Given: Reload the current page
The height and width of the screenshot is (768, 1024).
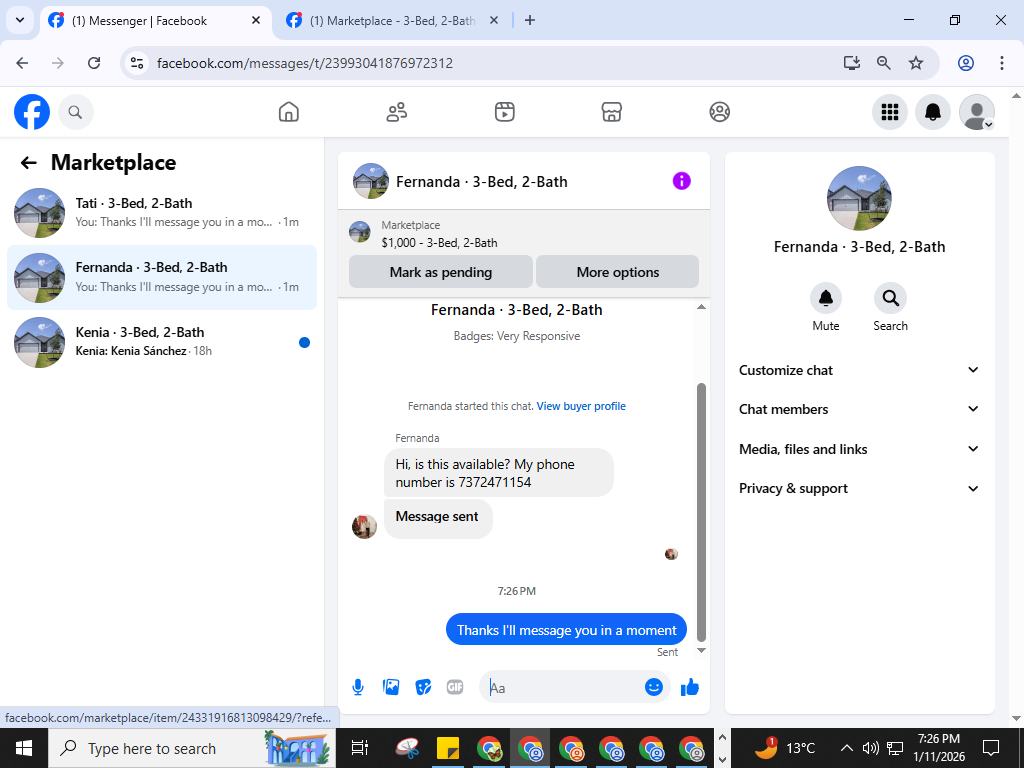Looking at the screenshot, I should point(94,63).
